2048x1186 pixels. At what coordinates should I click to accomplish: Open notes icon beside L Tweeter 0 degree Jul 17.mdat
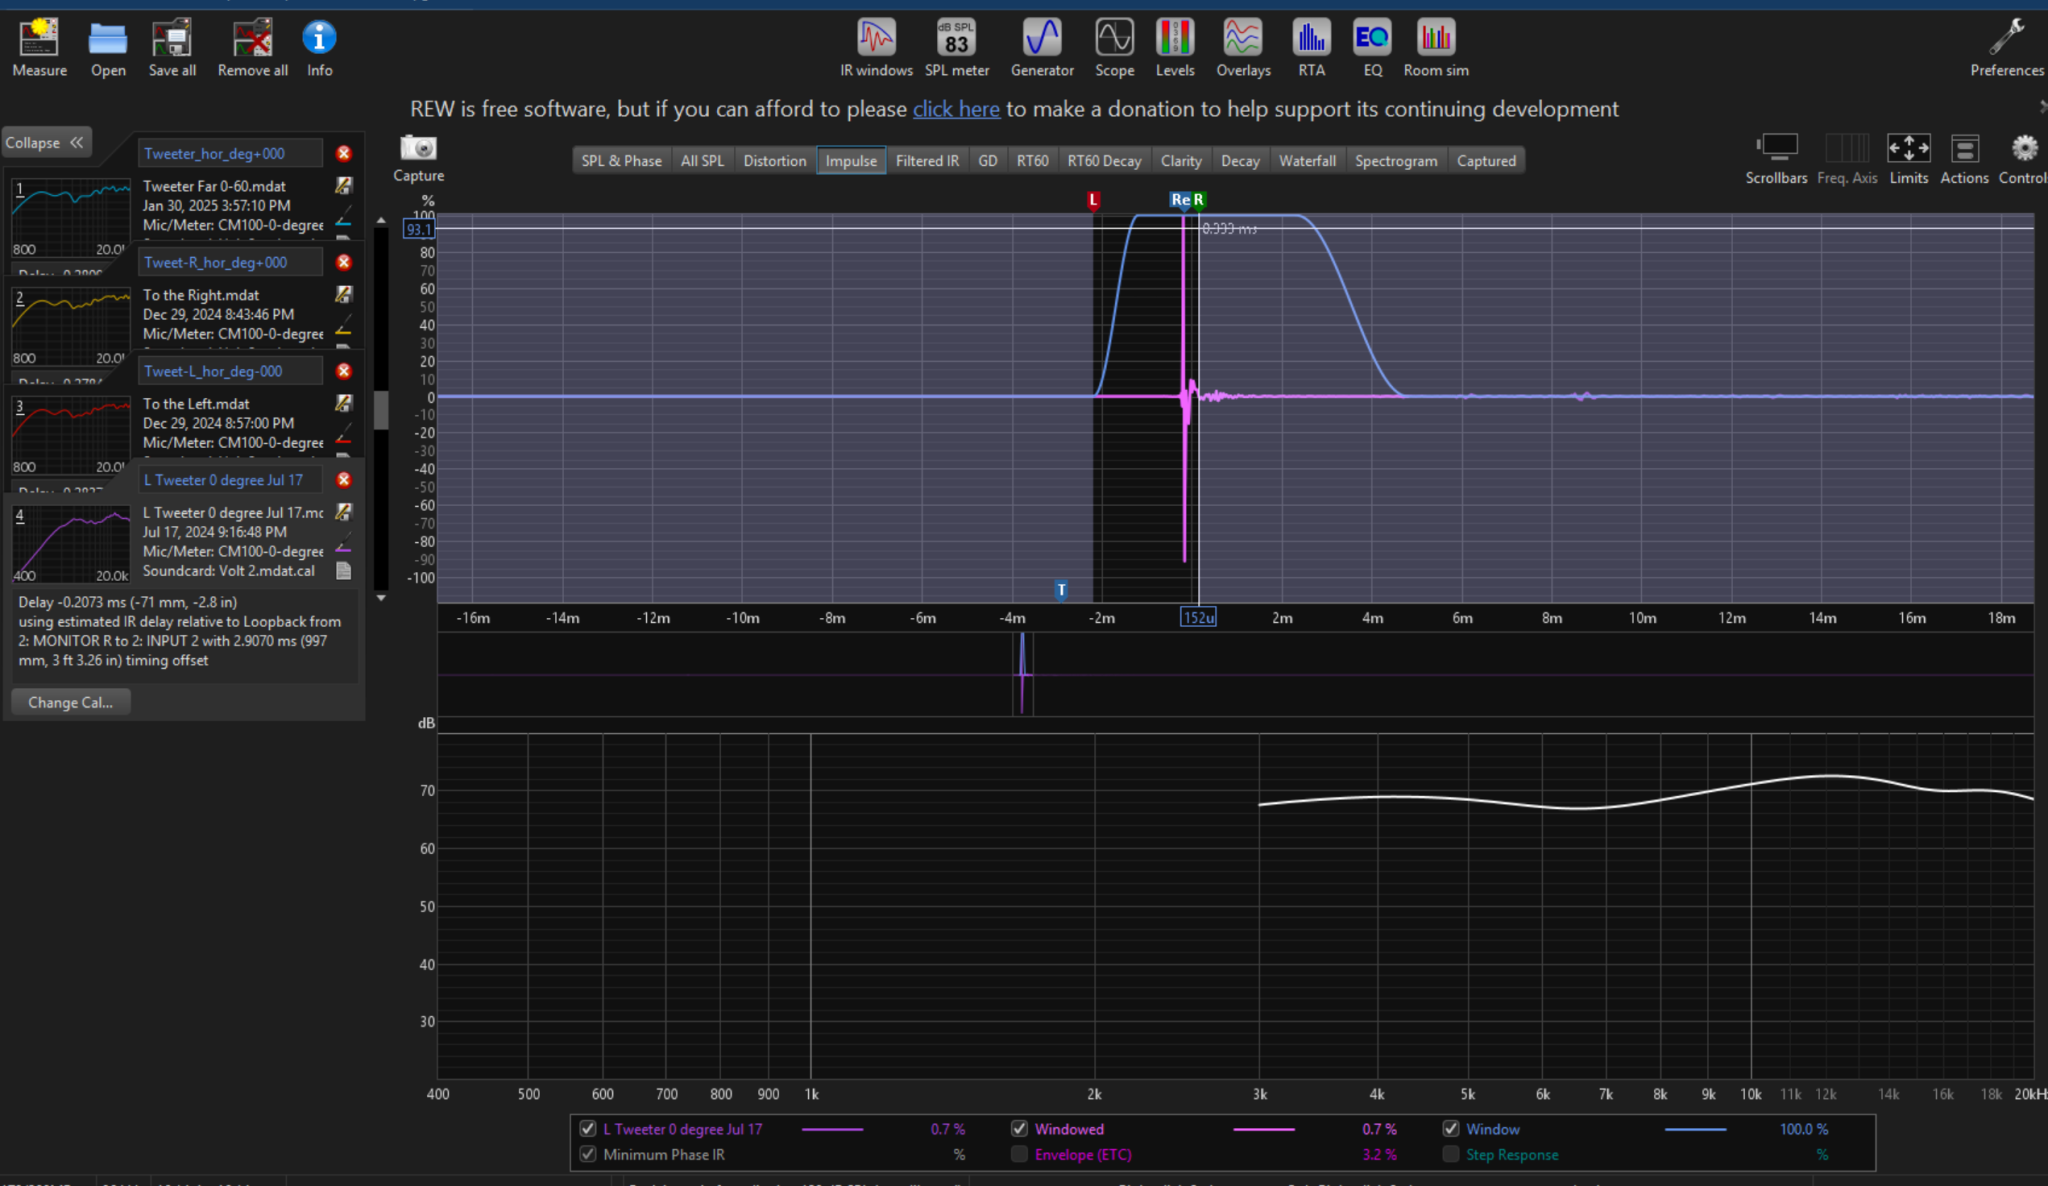pos(343,512)
